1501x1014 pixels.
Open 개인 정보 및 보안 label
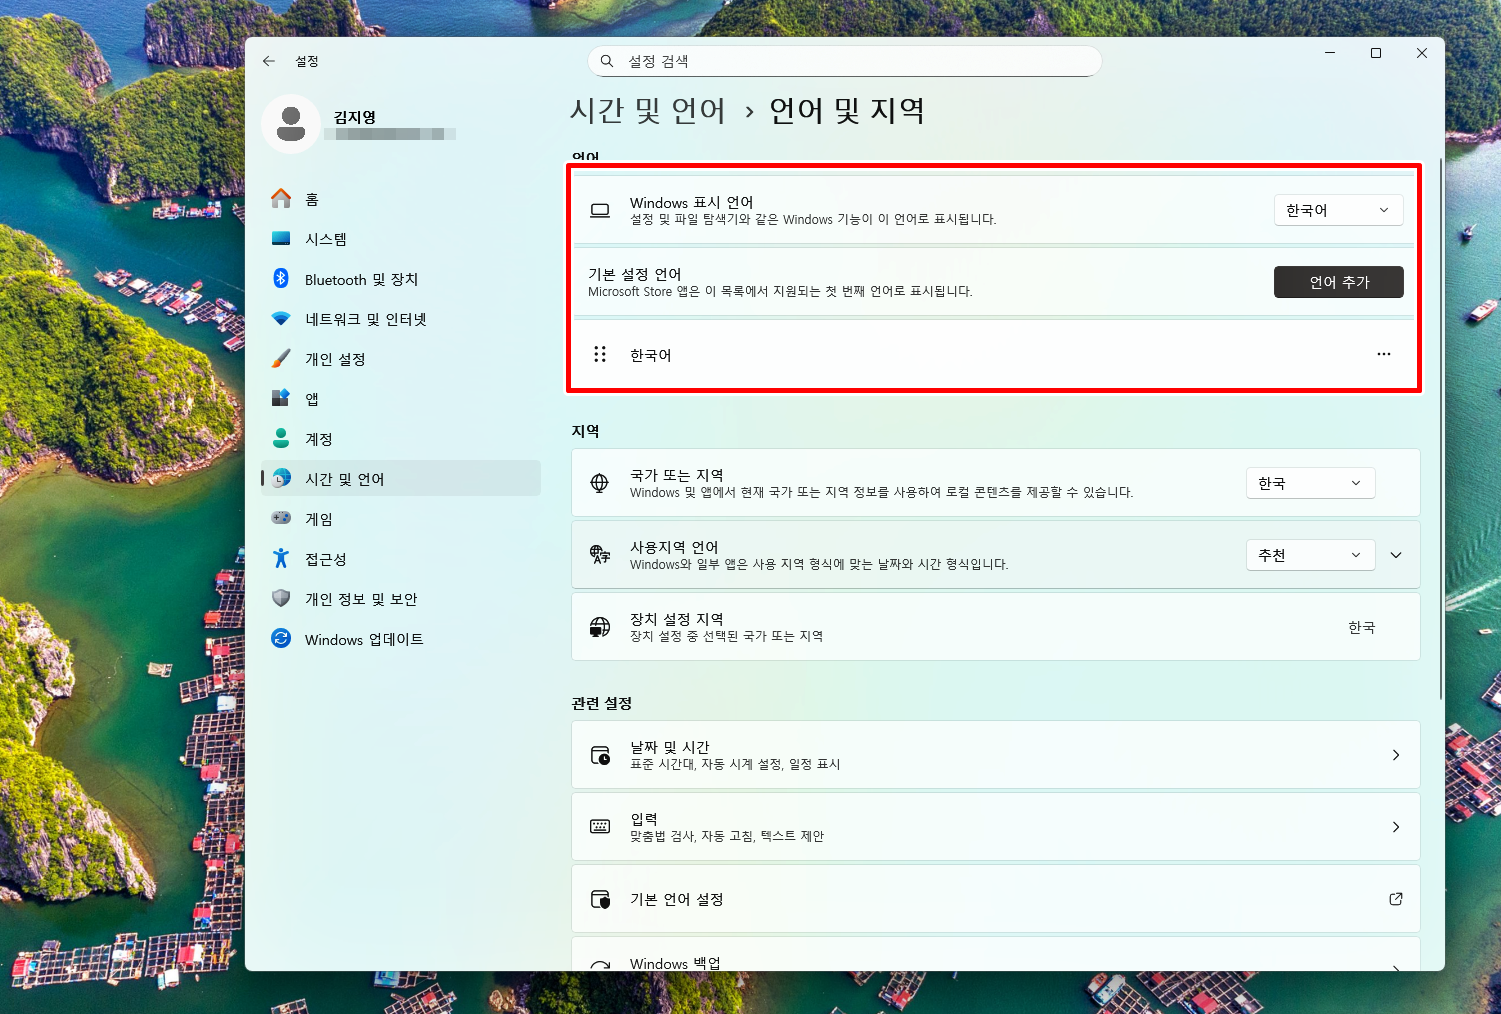click(x=361, y=599)
